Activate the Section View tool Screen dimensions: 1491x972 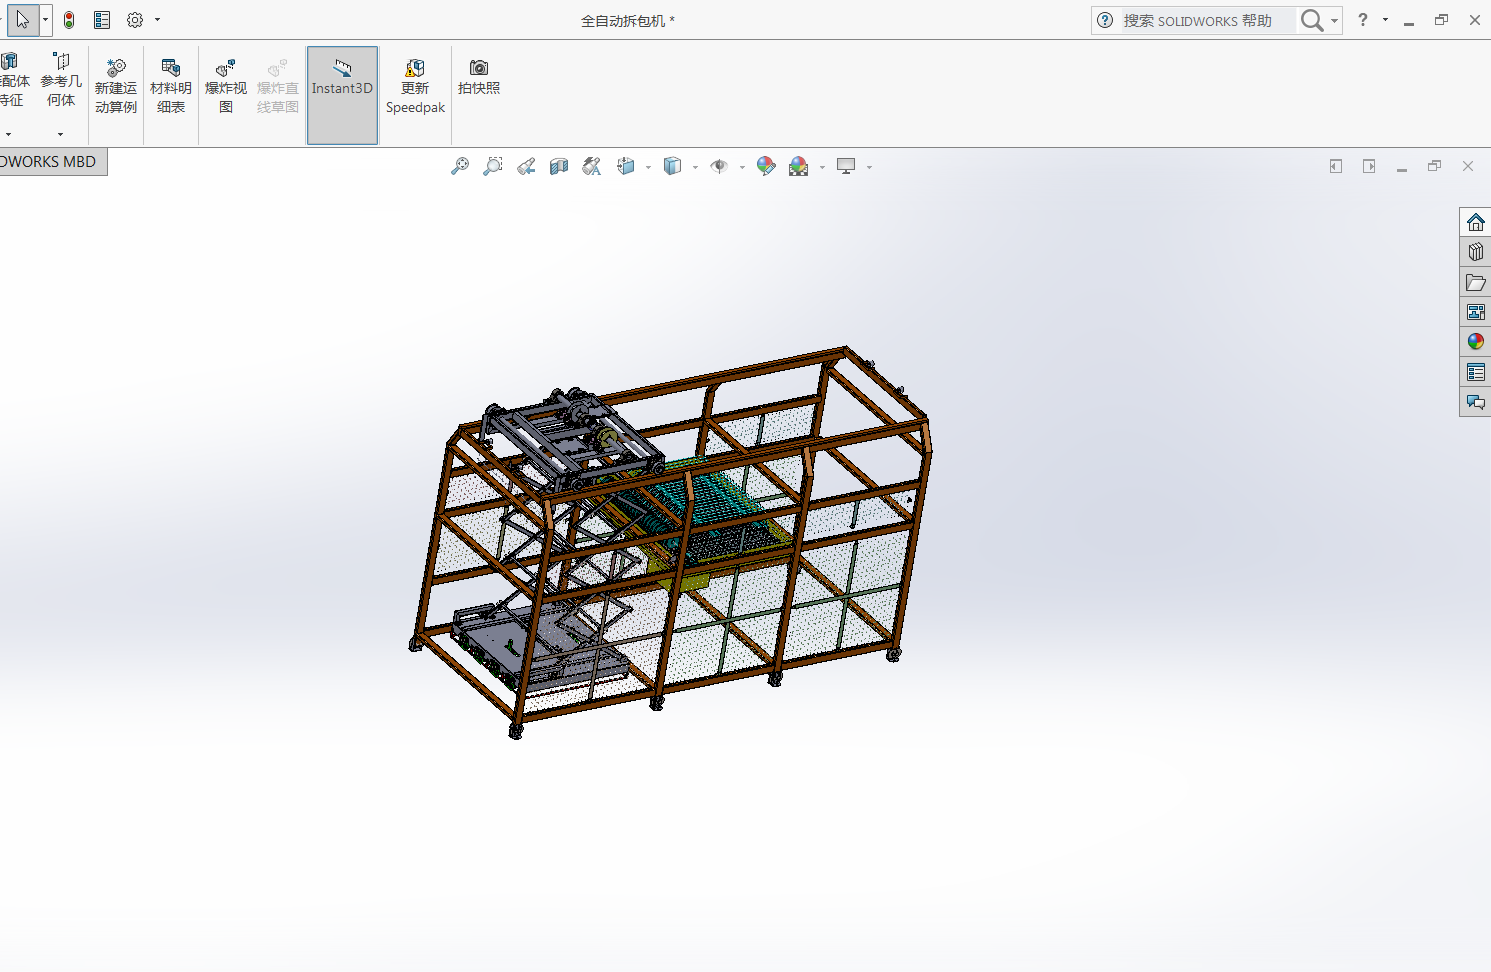pyautogui.click(x=559, y=167)
